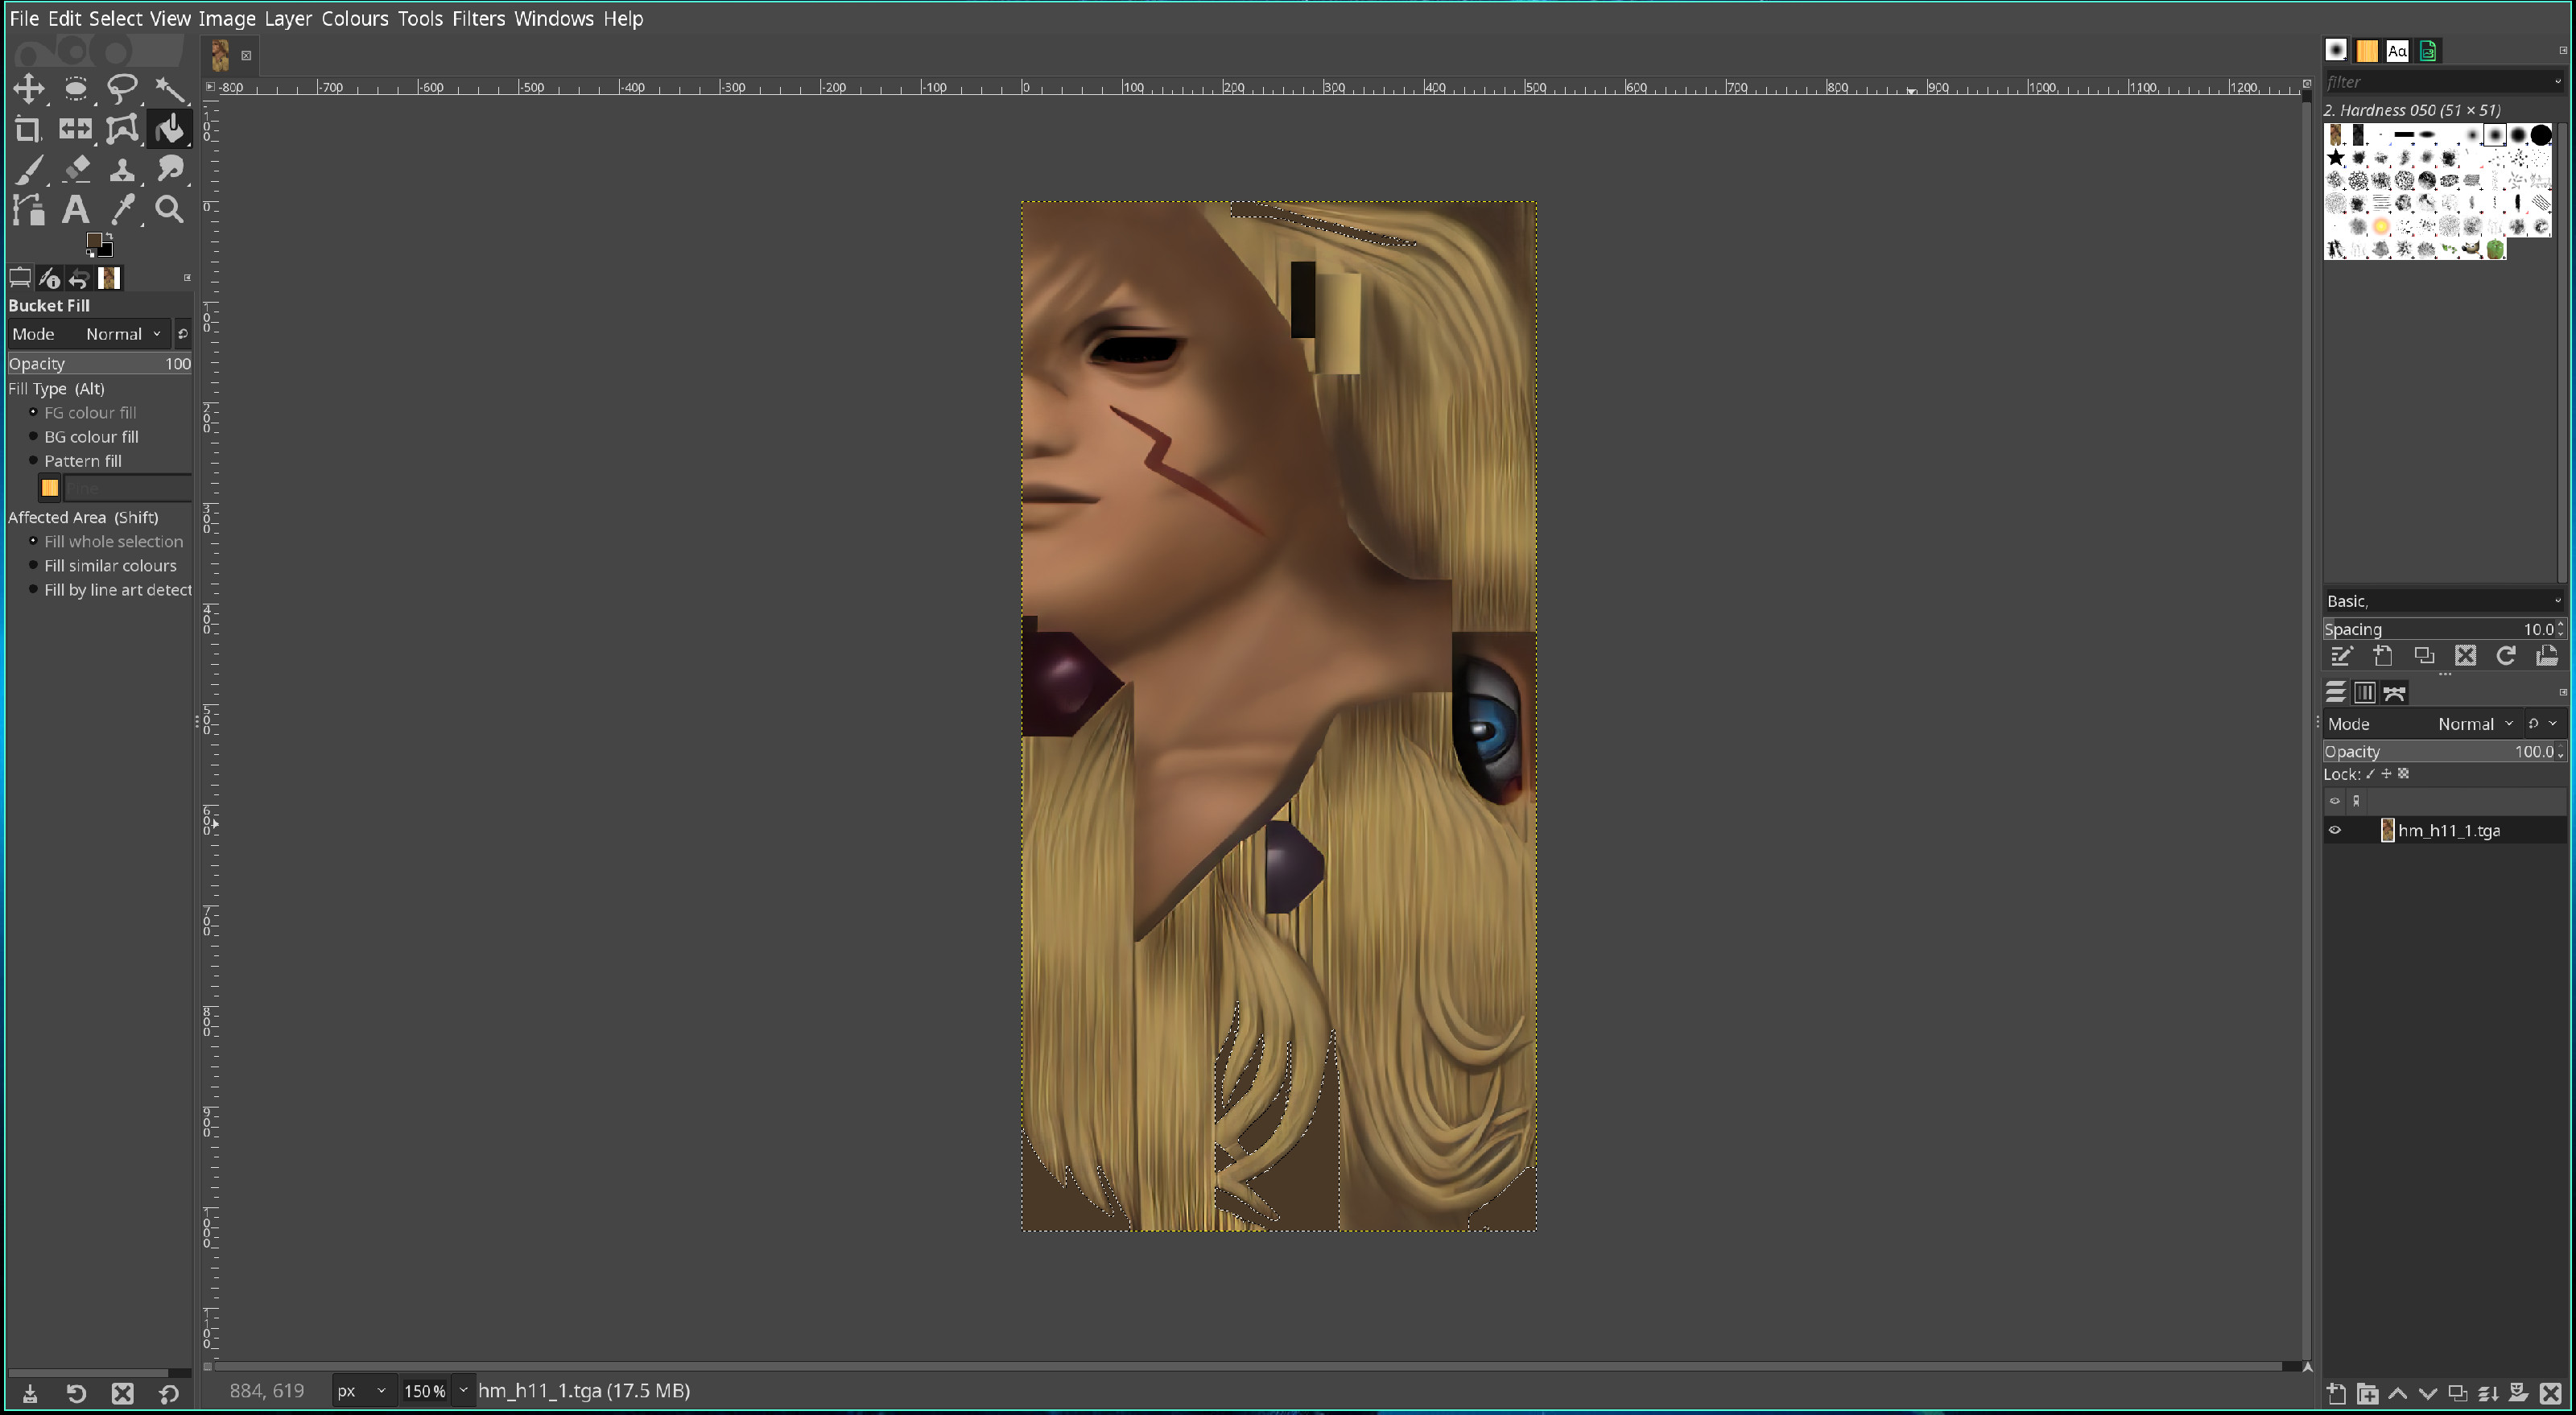Select the Cage Transform tool
2576x1415 pixels.
pyautogui.click(x=122, y=129)
